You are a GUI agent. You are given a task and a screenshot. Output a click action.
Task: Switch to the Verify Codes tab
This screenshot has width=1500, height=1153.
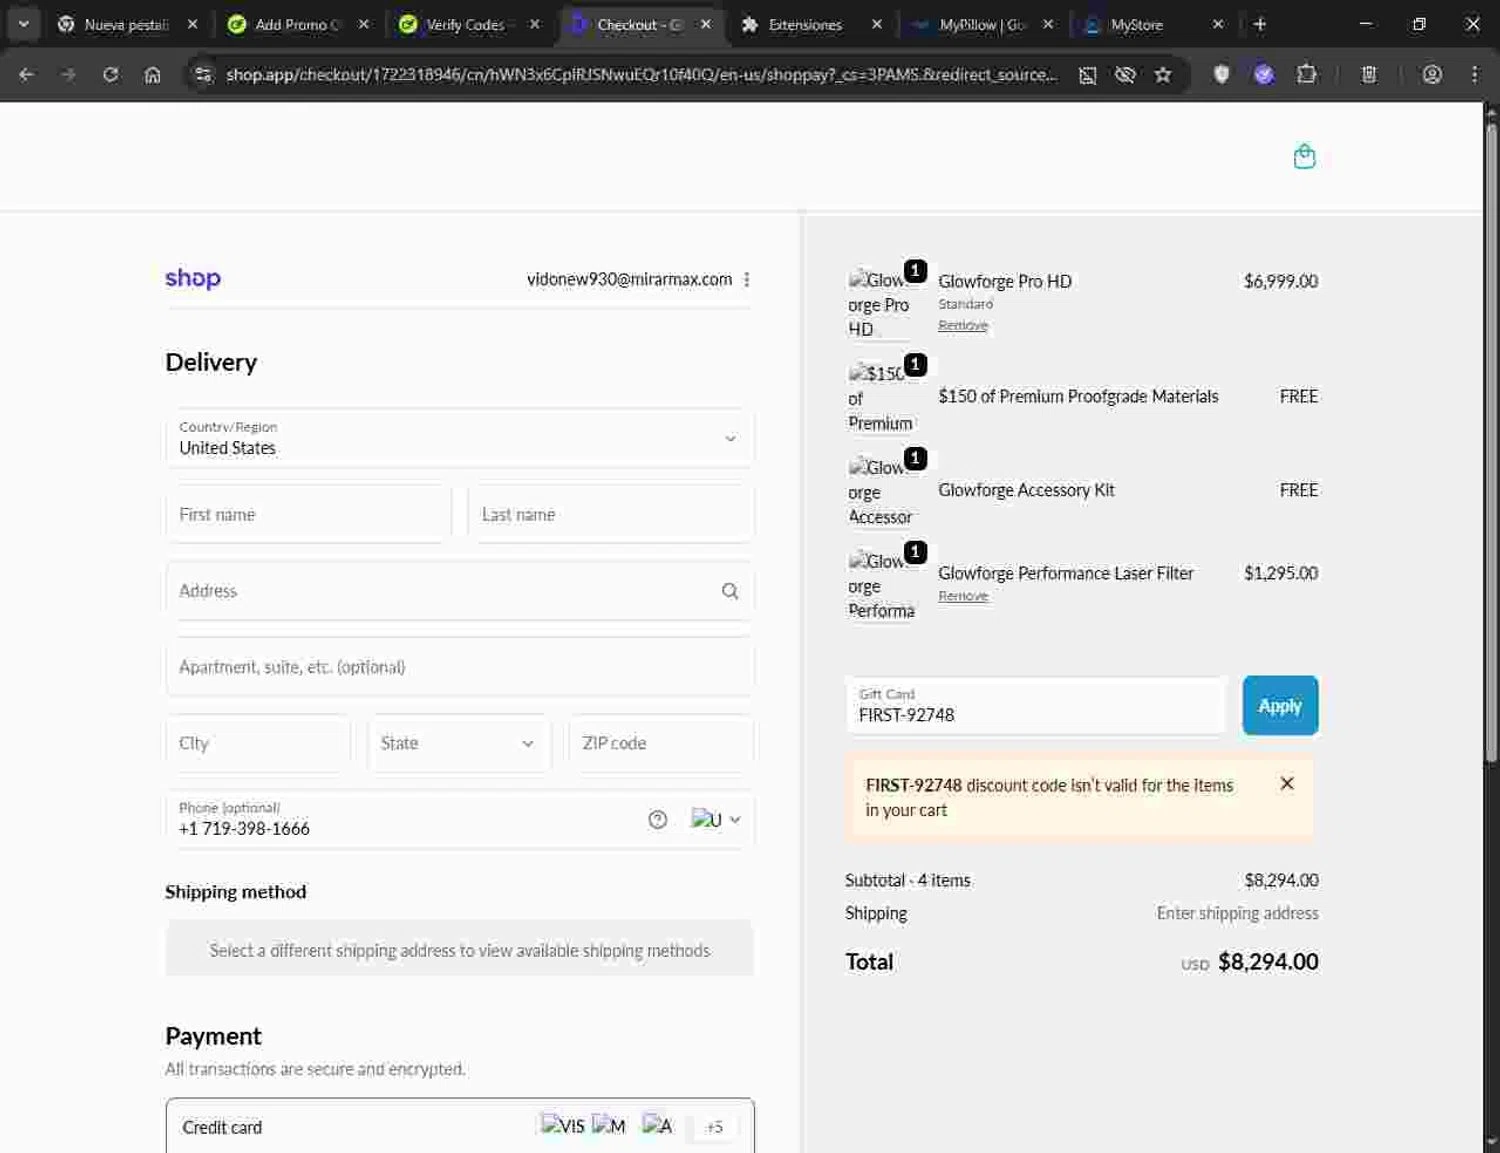(x=464, y=24)
